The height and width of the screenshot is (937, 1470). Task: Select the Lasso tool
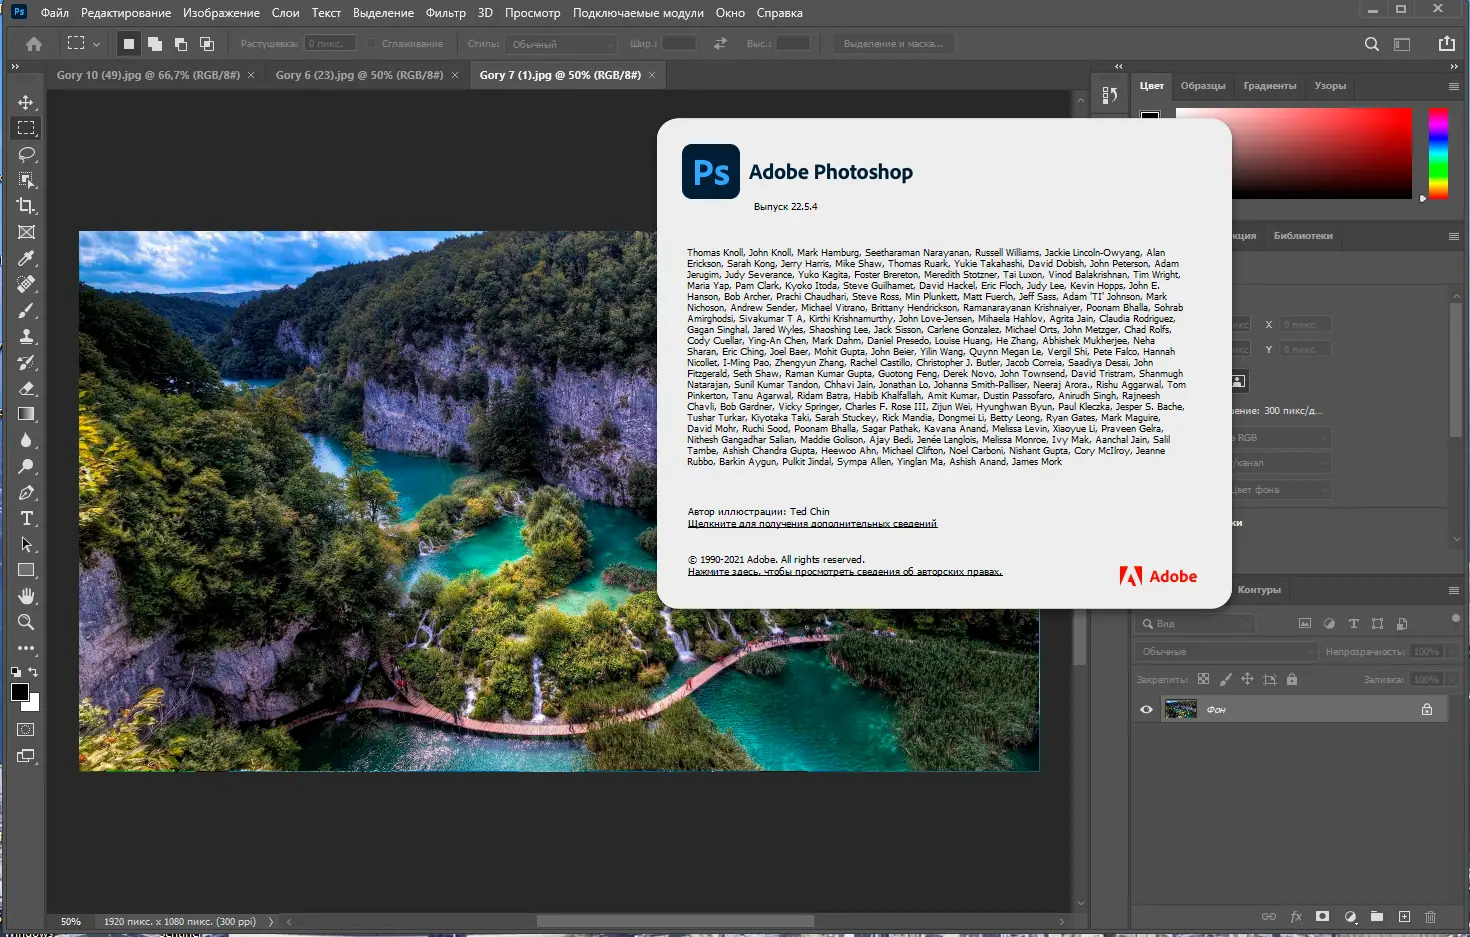click(26, 154)
